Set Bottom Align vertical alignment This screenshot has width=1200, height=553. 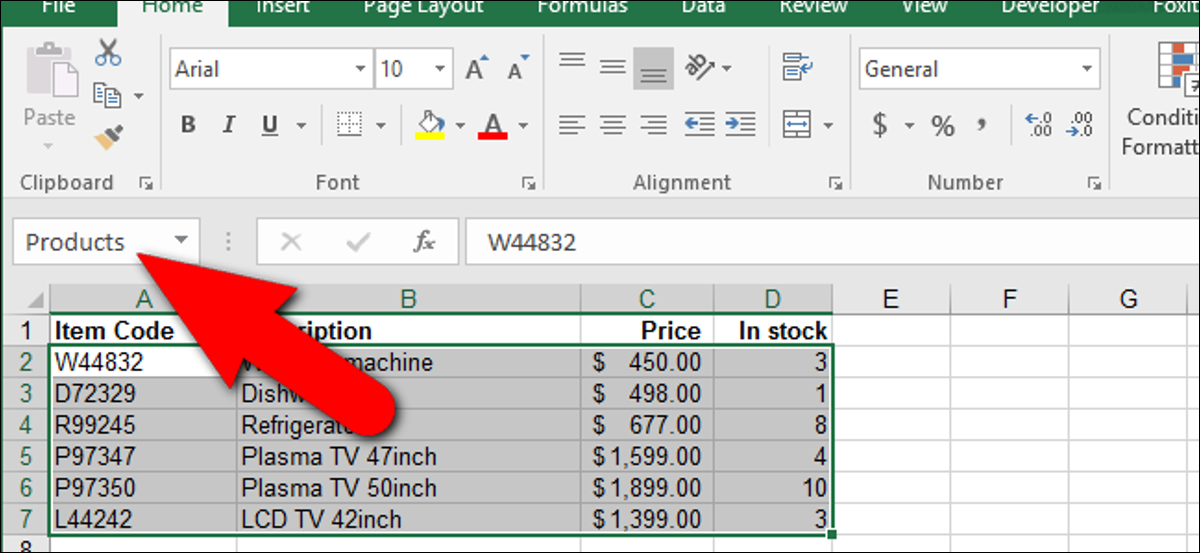tap(653, 70)
